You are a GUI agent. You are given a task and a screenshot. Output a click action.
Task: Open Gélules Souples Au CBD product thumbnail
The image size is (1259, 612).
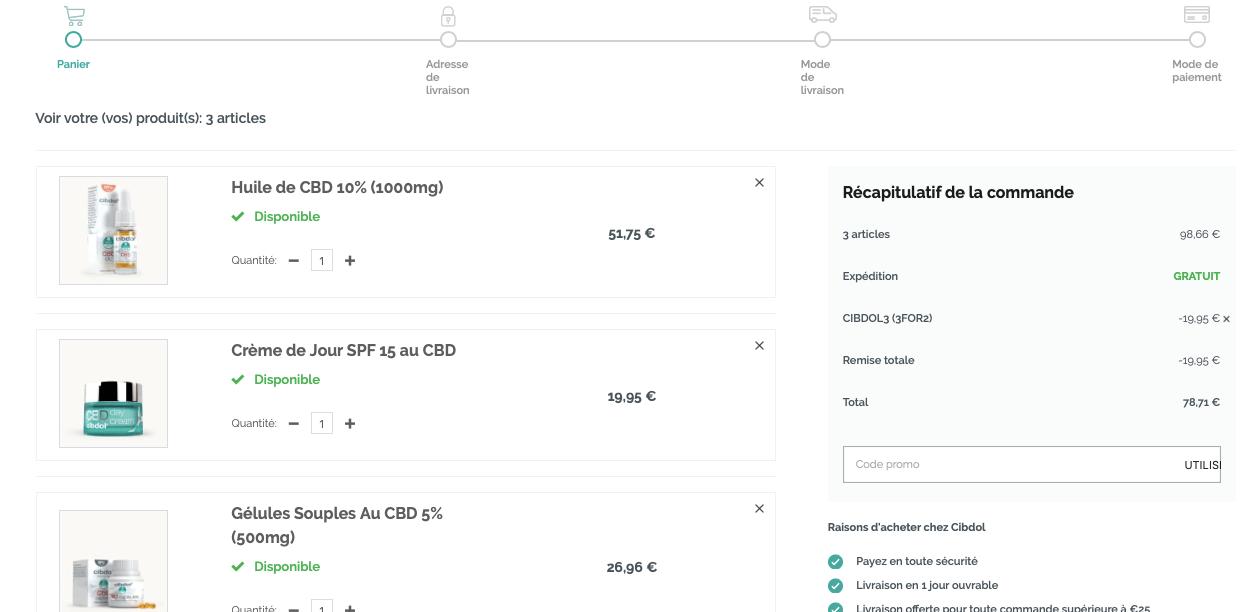113,561
